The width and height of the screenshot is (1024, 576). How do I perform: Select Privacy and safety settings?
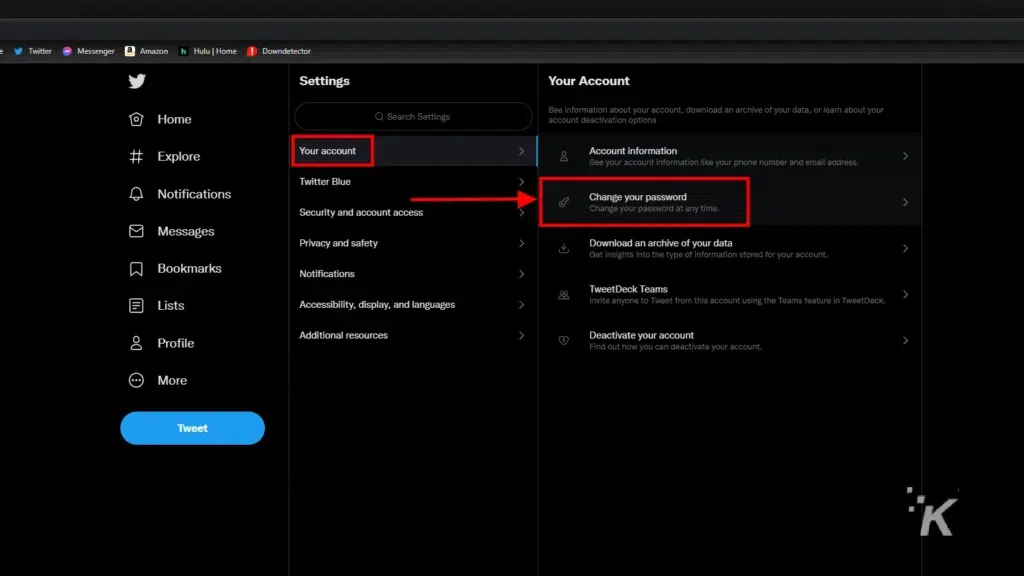(x=413, y=243)
